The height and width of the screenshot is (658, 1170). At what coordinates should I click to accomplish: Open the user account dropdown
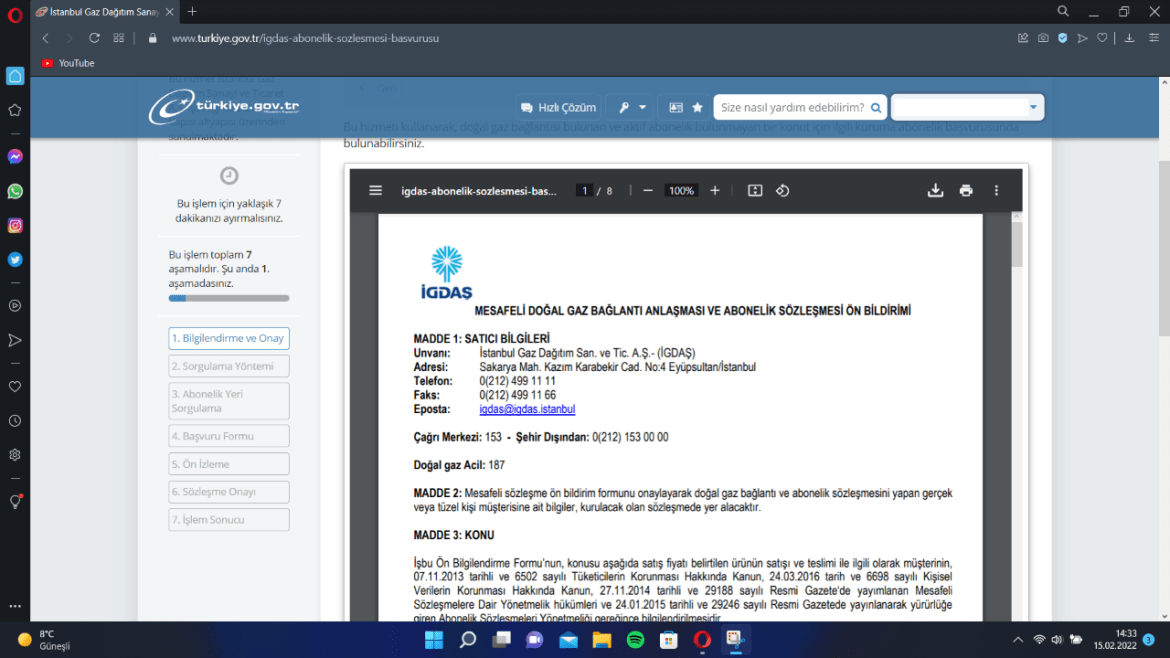(x=967, y=107)
